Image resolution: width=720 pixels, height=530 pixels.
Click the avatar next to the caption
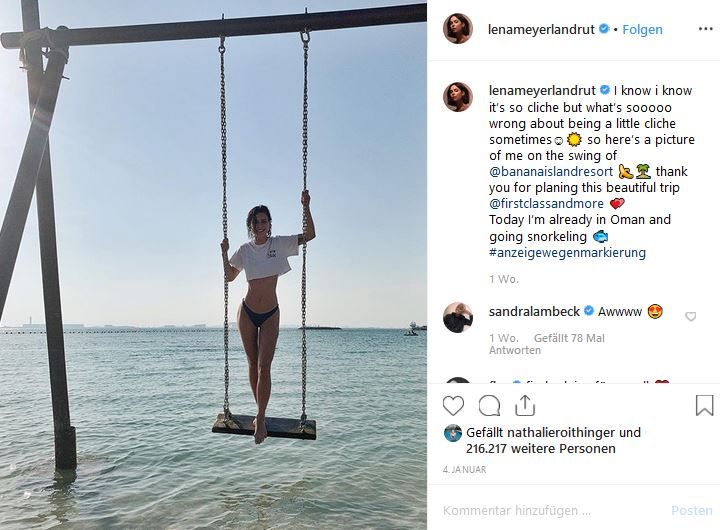tap(458, 97)
